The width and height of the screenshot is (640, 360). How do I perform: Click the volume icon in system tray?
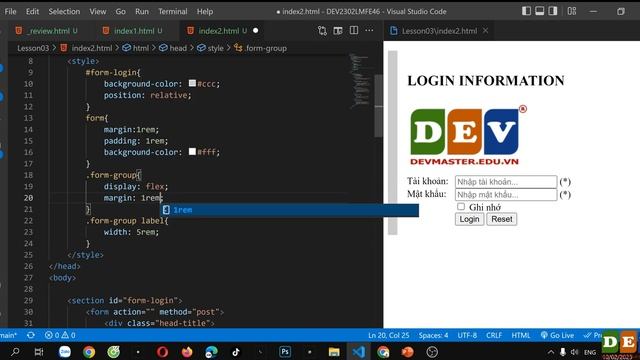pos(575,352)
